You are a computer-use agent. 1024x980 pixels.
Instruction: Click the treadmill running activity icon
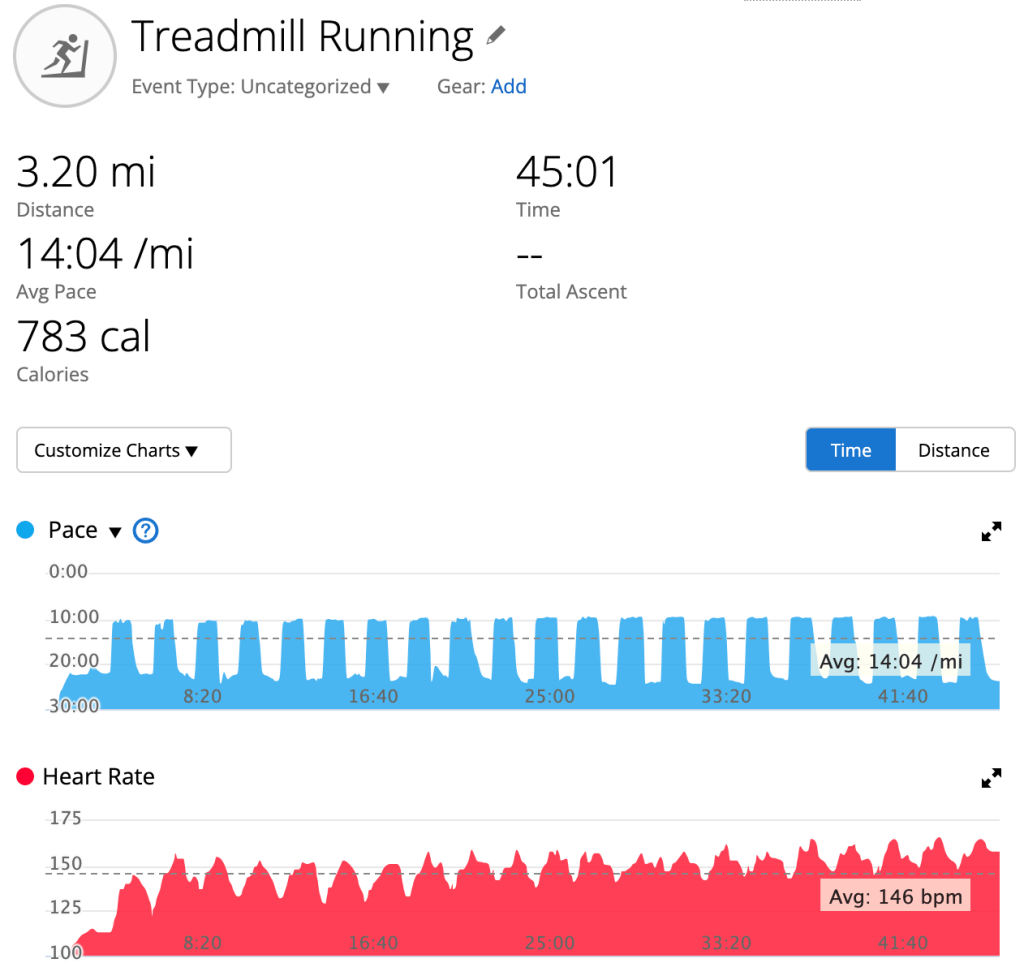pos(66,56)
